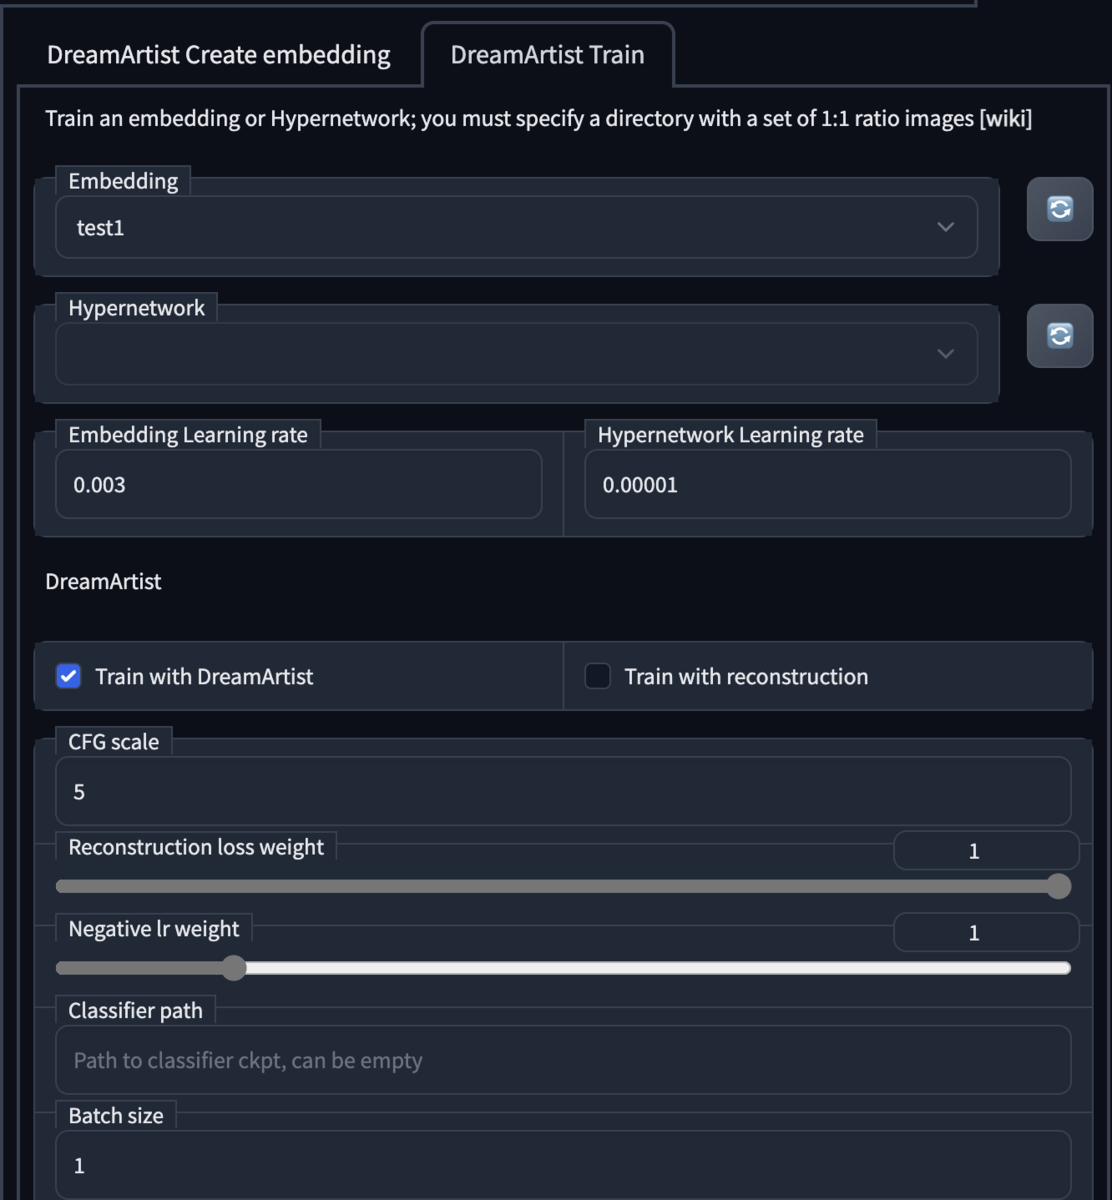Click the Reconstruction loss weight slider
Image resolution: width=1112 pixels, height=1200 pixels.
[x=560, y=886]
